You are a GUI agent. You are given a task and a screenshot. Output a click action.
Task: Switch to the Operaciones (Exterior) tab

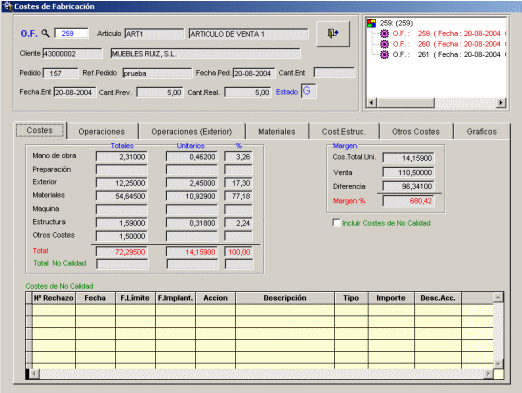192,132
